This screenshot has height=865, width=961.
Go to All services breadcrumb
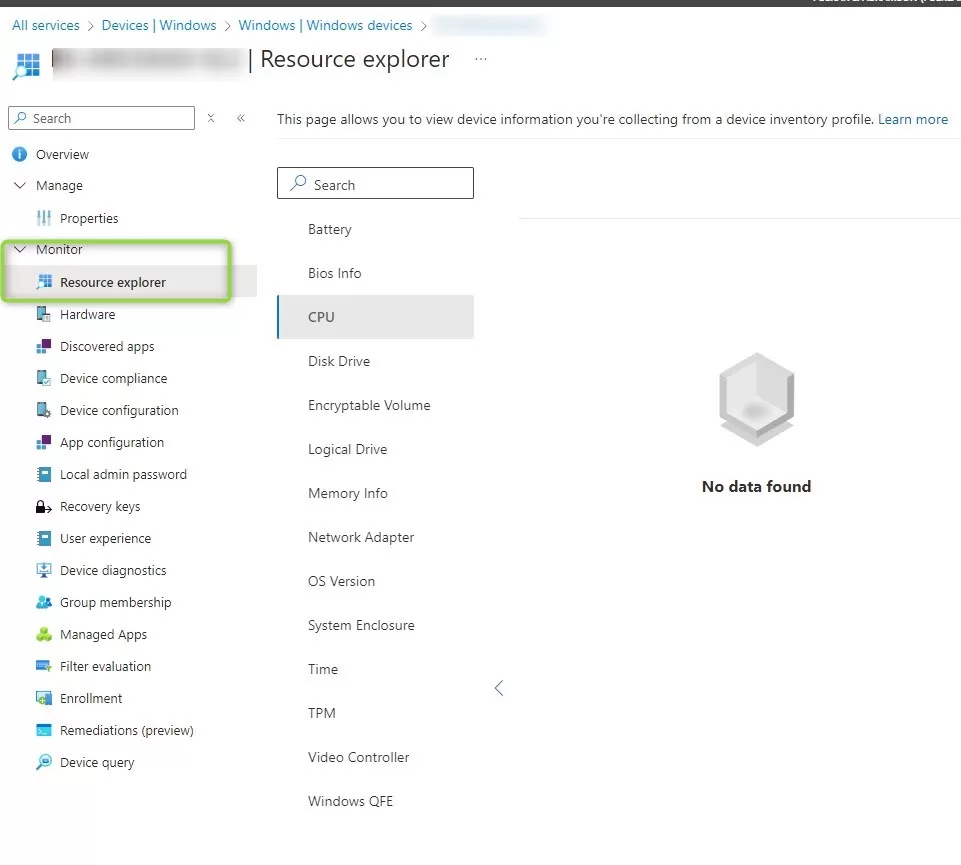click(46, 25)
